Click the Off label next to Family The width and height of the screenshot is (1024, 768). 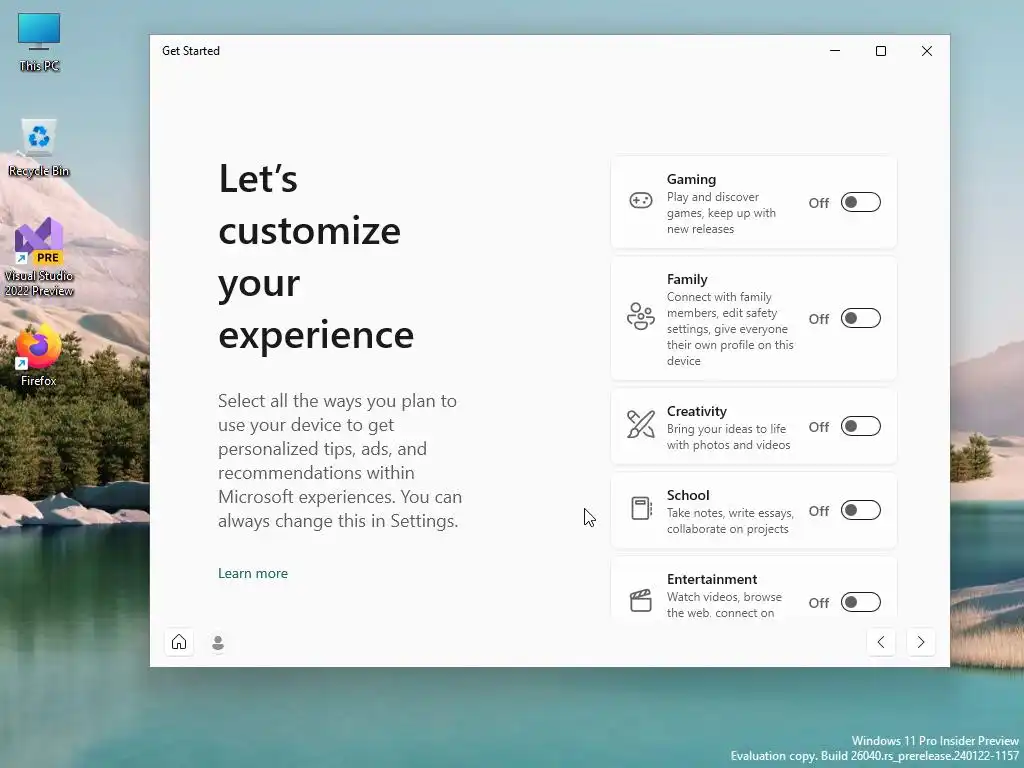coord(819,319)
